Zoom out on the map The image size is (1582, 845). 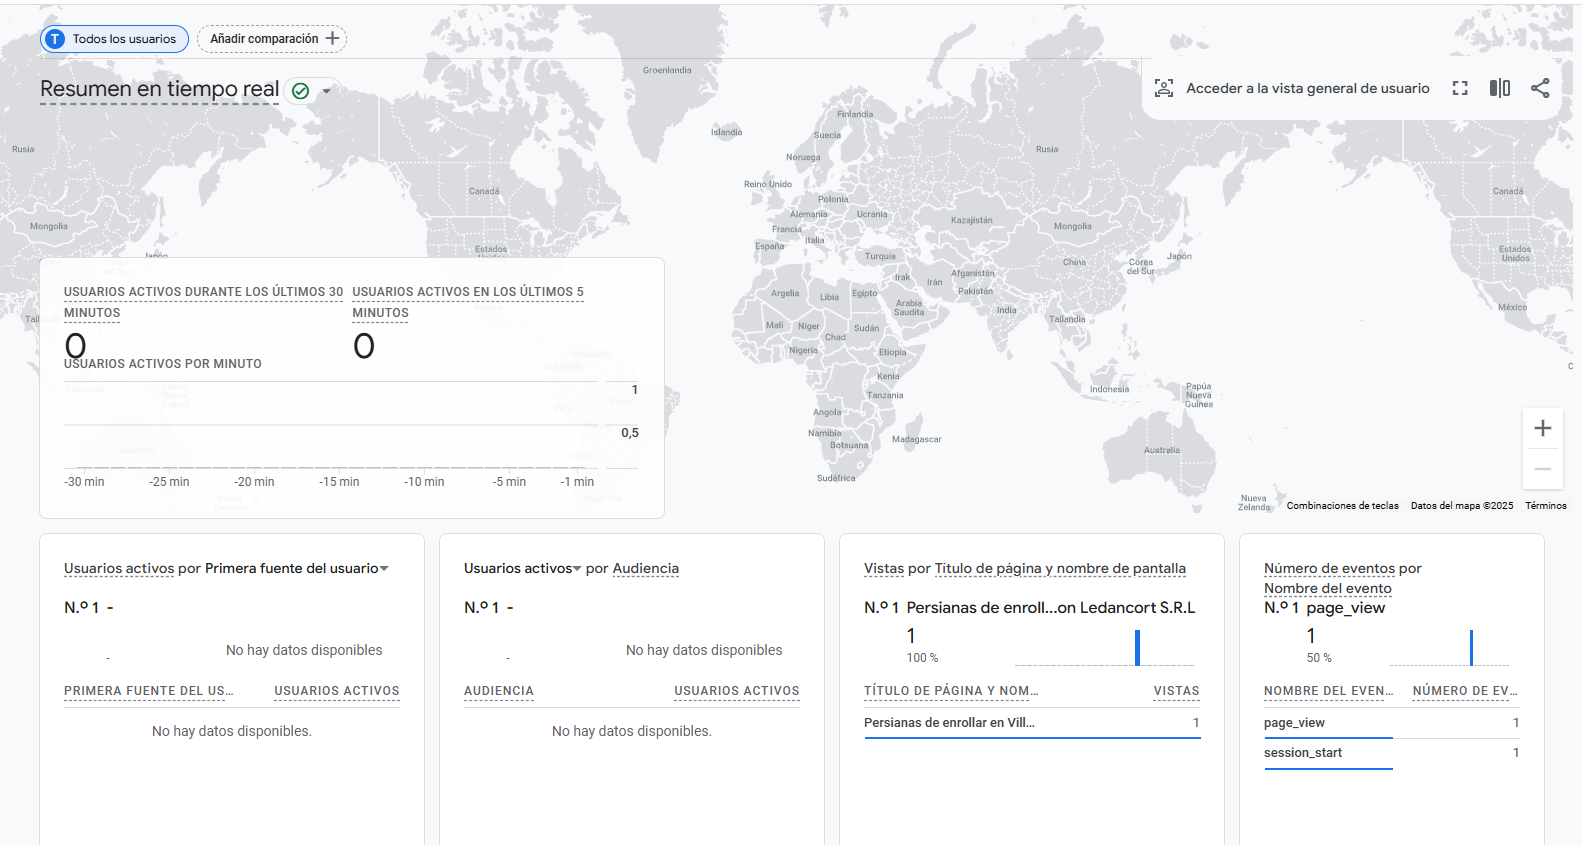pos(1543,468)
